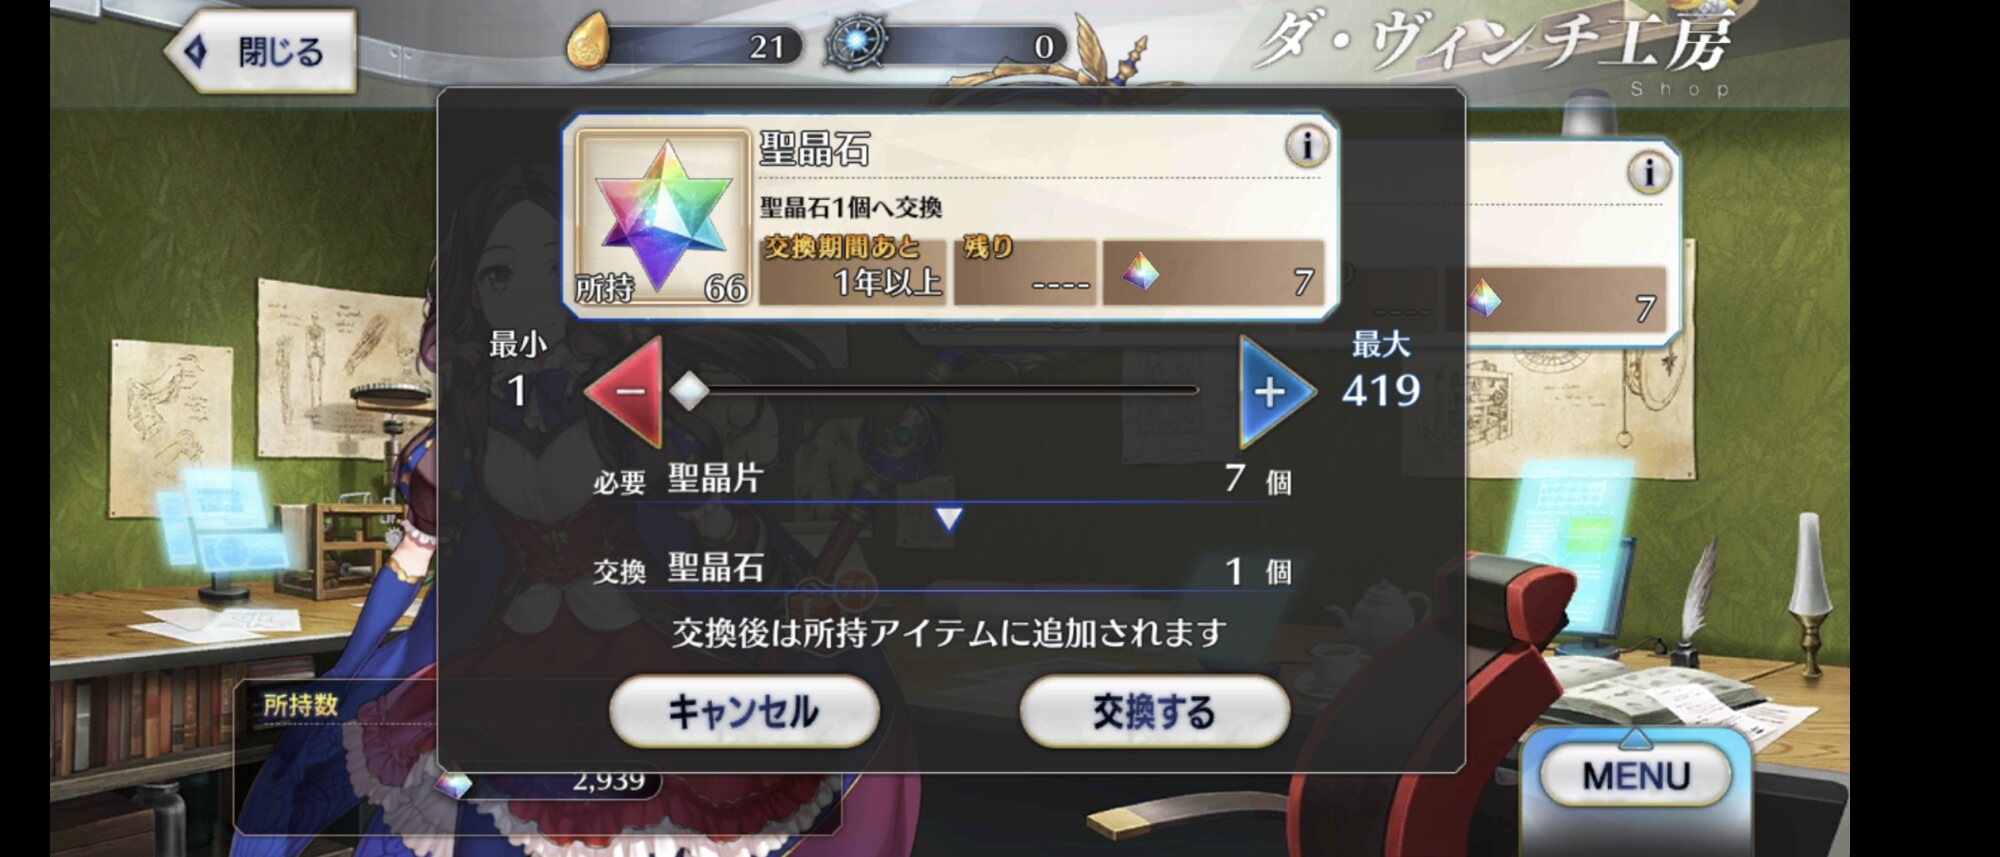
Task: Tap the 所持数 fragment count 2,939
Action: tap(607, 780)
